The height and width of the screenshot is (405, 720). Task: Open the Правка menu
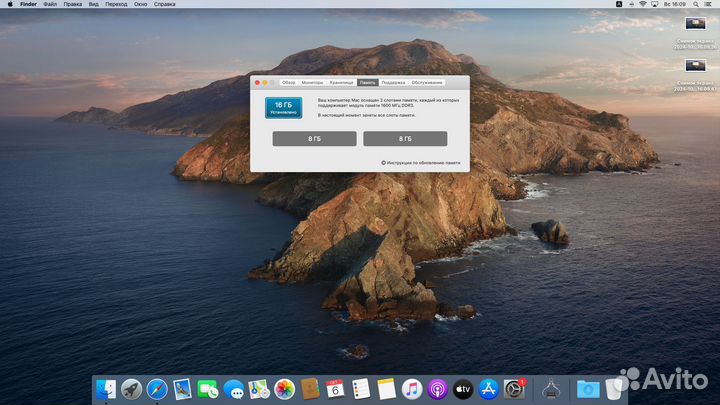[73, 4]
